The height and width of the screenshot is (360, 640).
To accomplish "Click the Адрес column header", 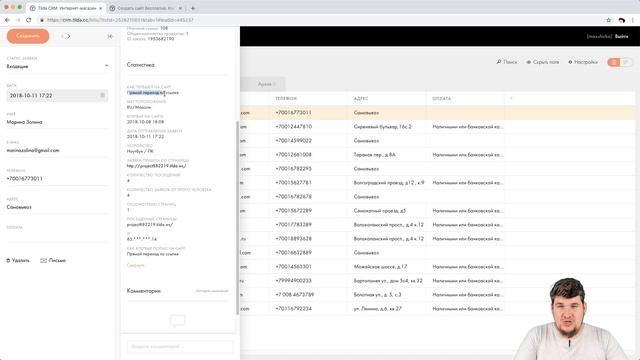I will pos(361,98).
